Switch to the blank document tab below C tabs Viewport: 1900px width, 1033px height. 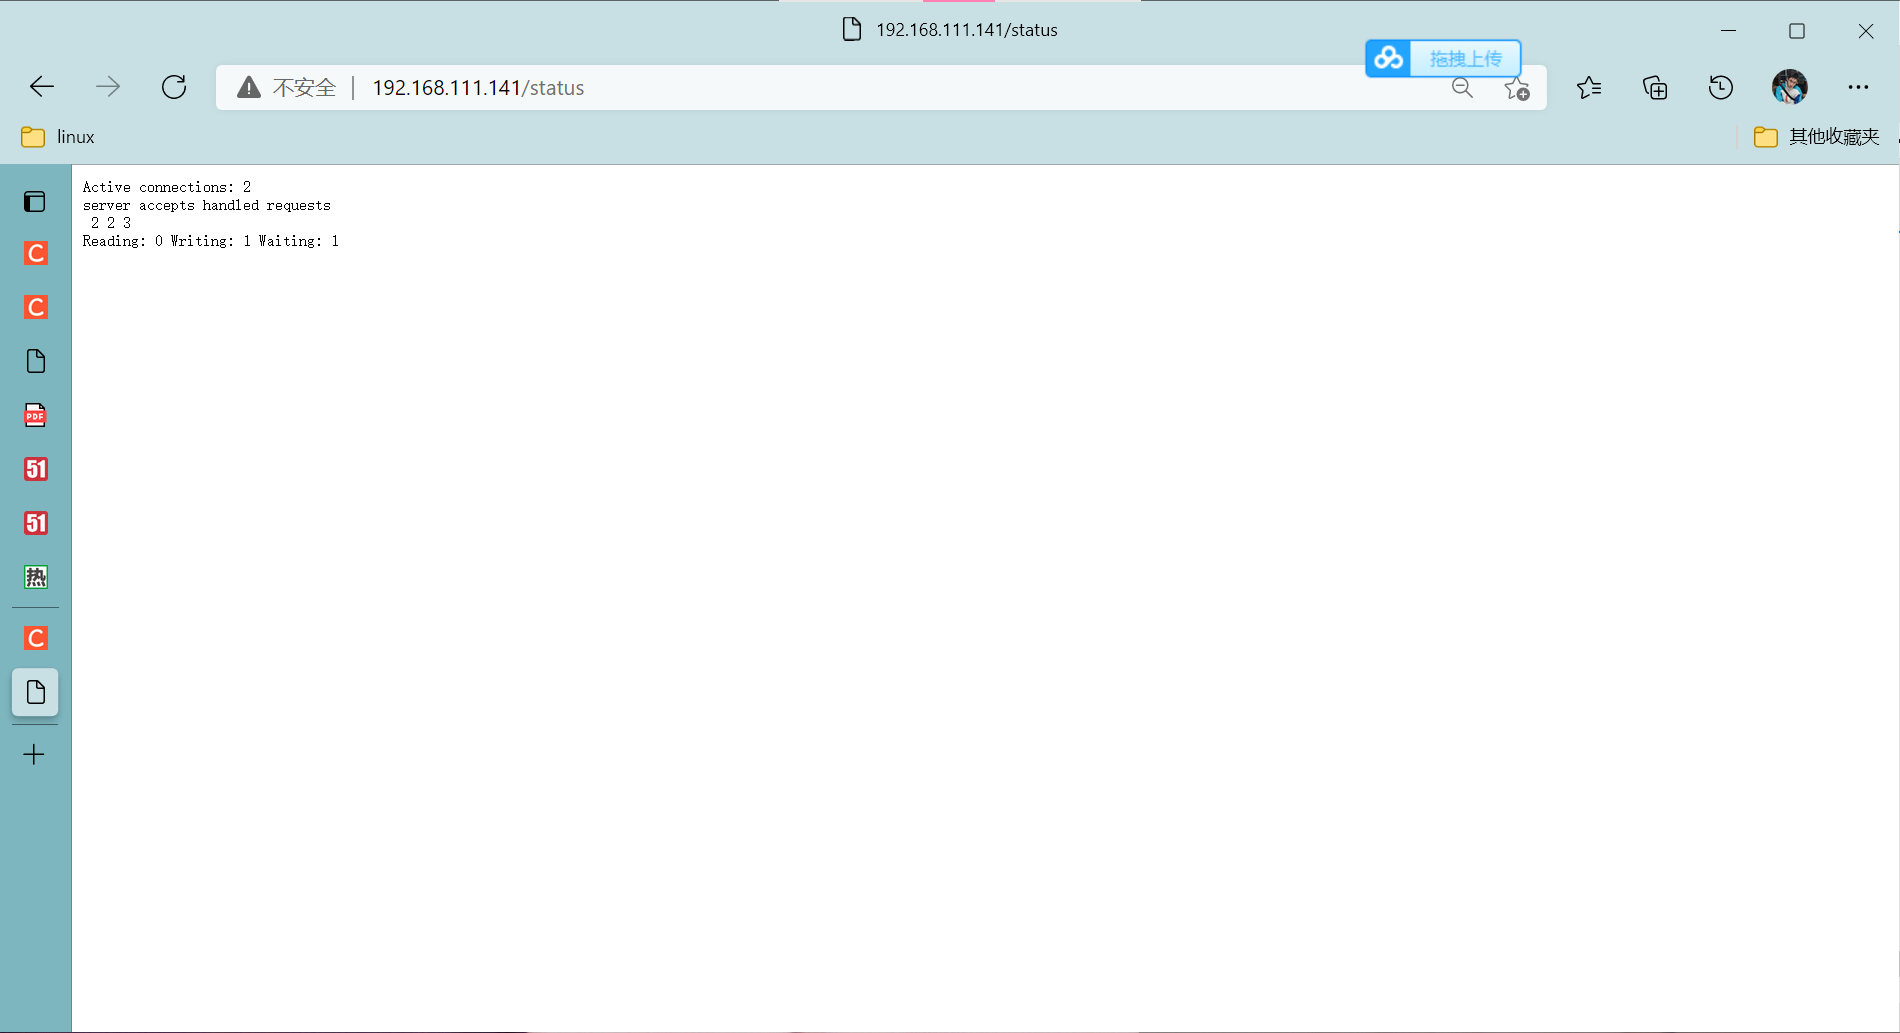[36, 361]
